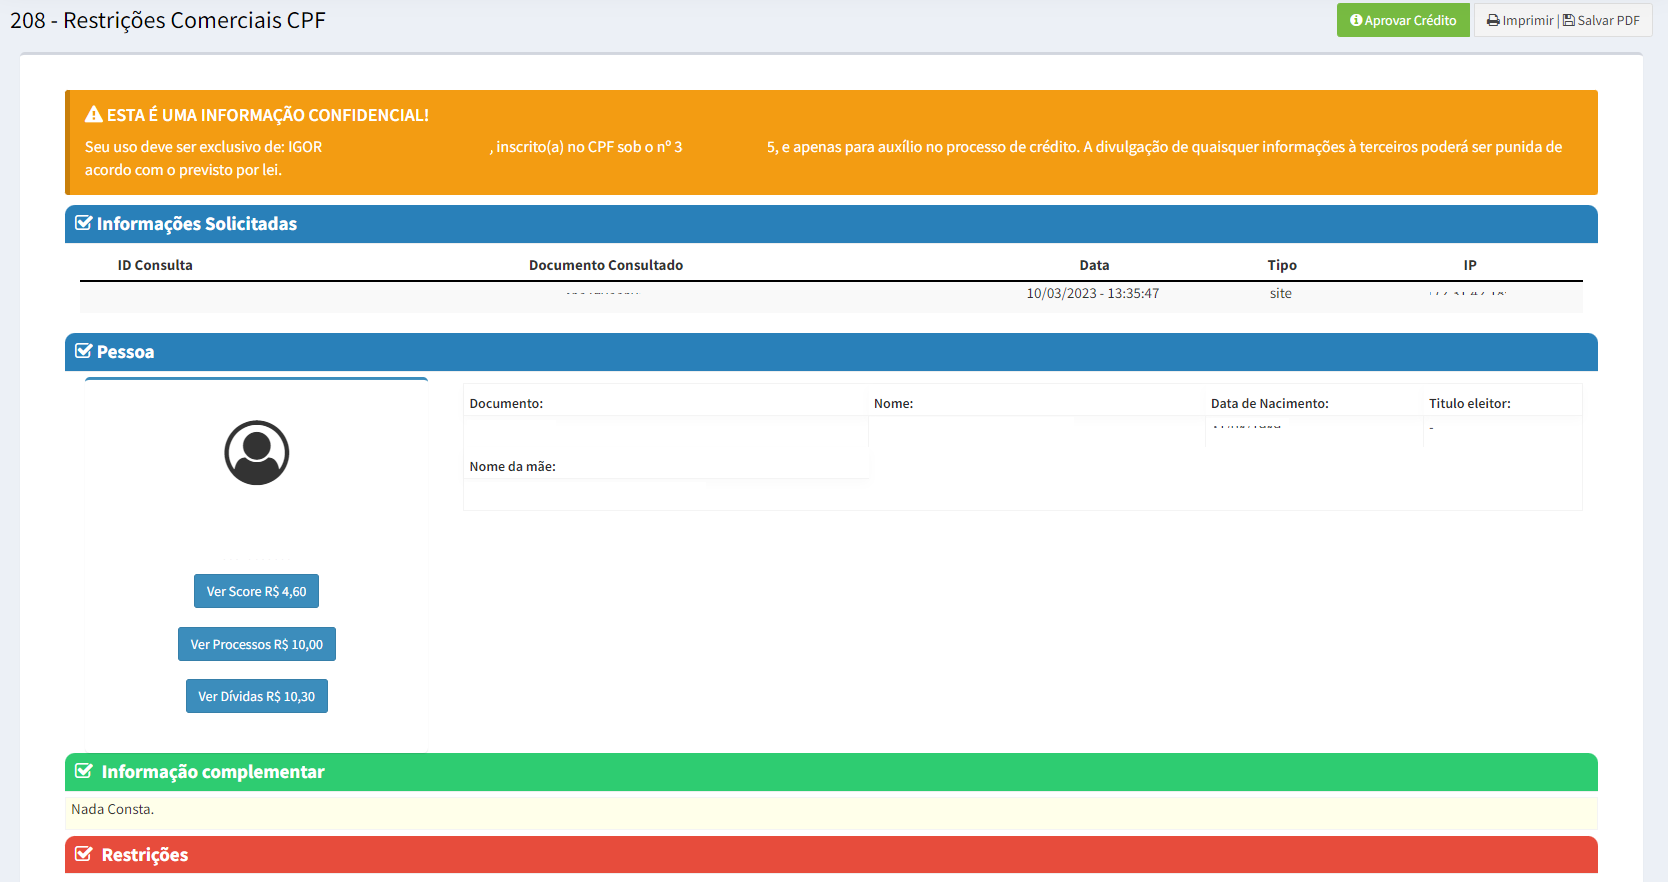
Task: Click the ID Consulta column header
Action: pyautogui.click(x=155, y=265)
